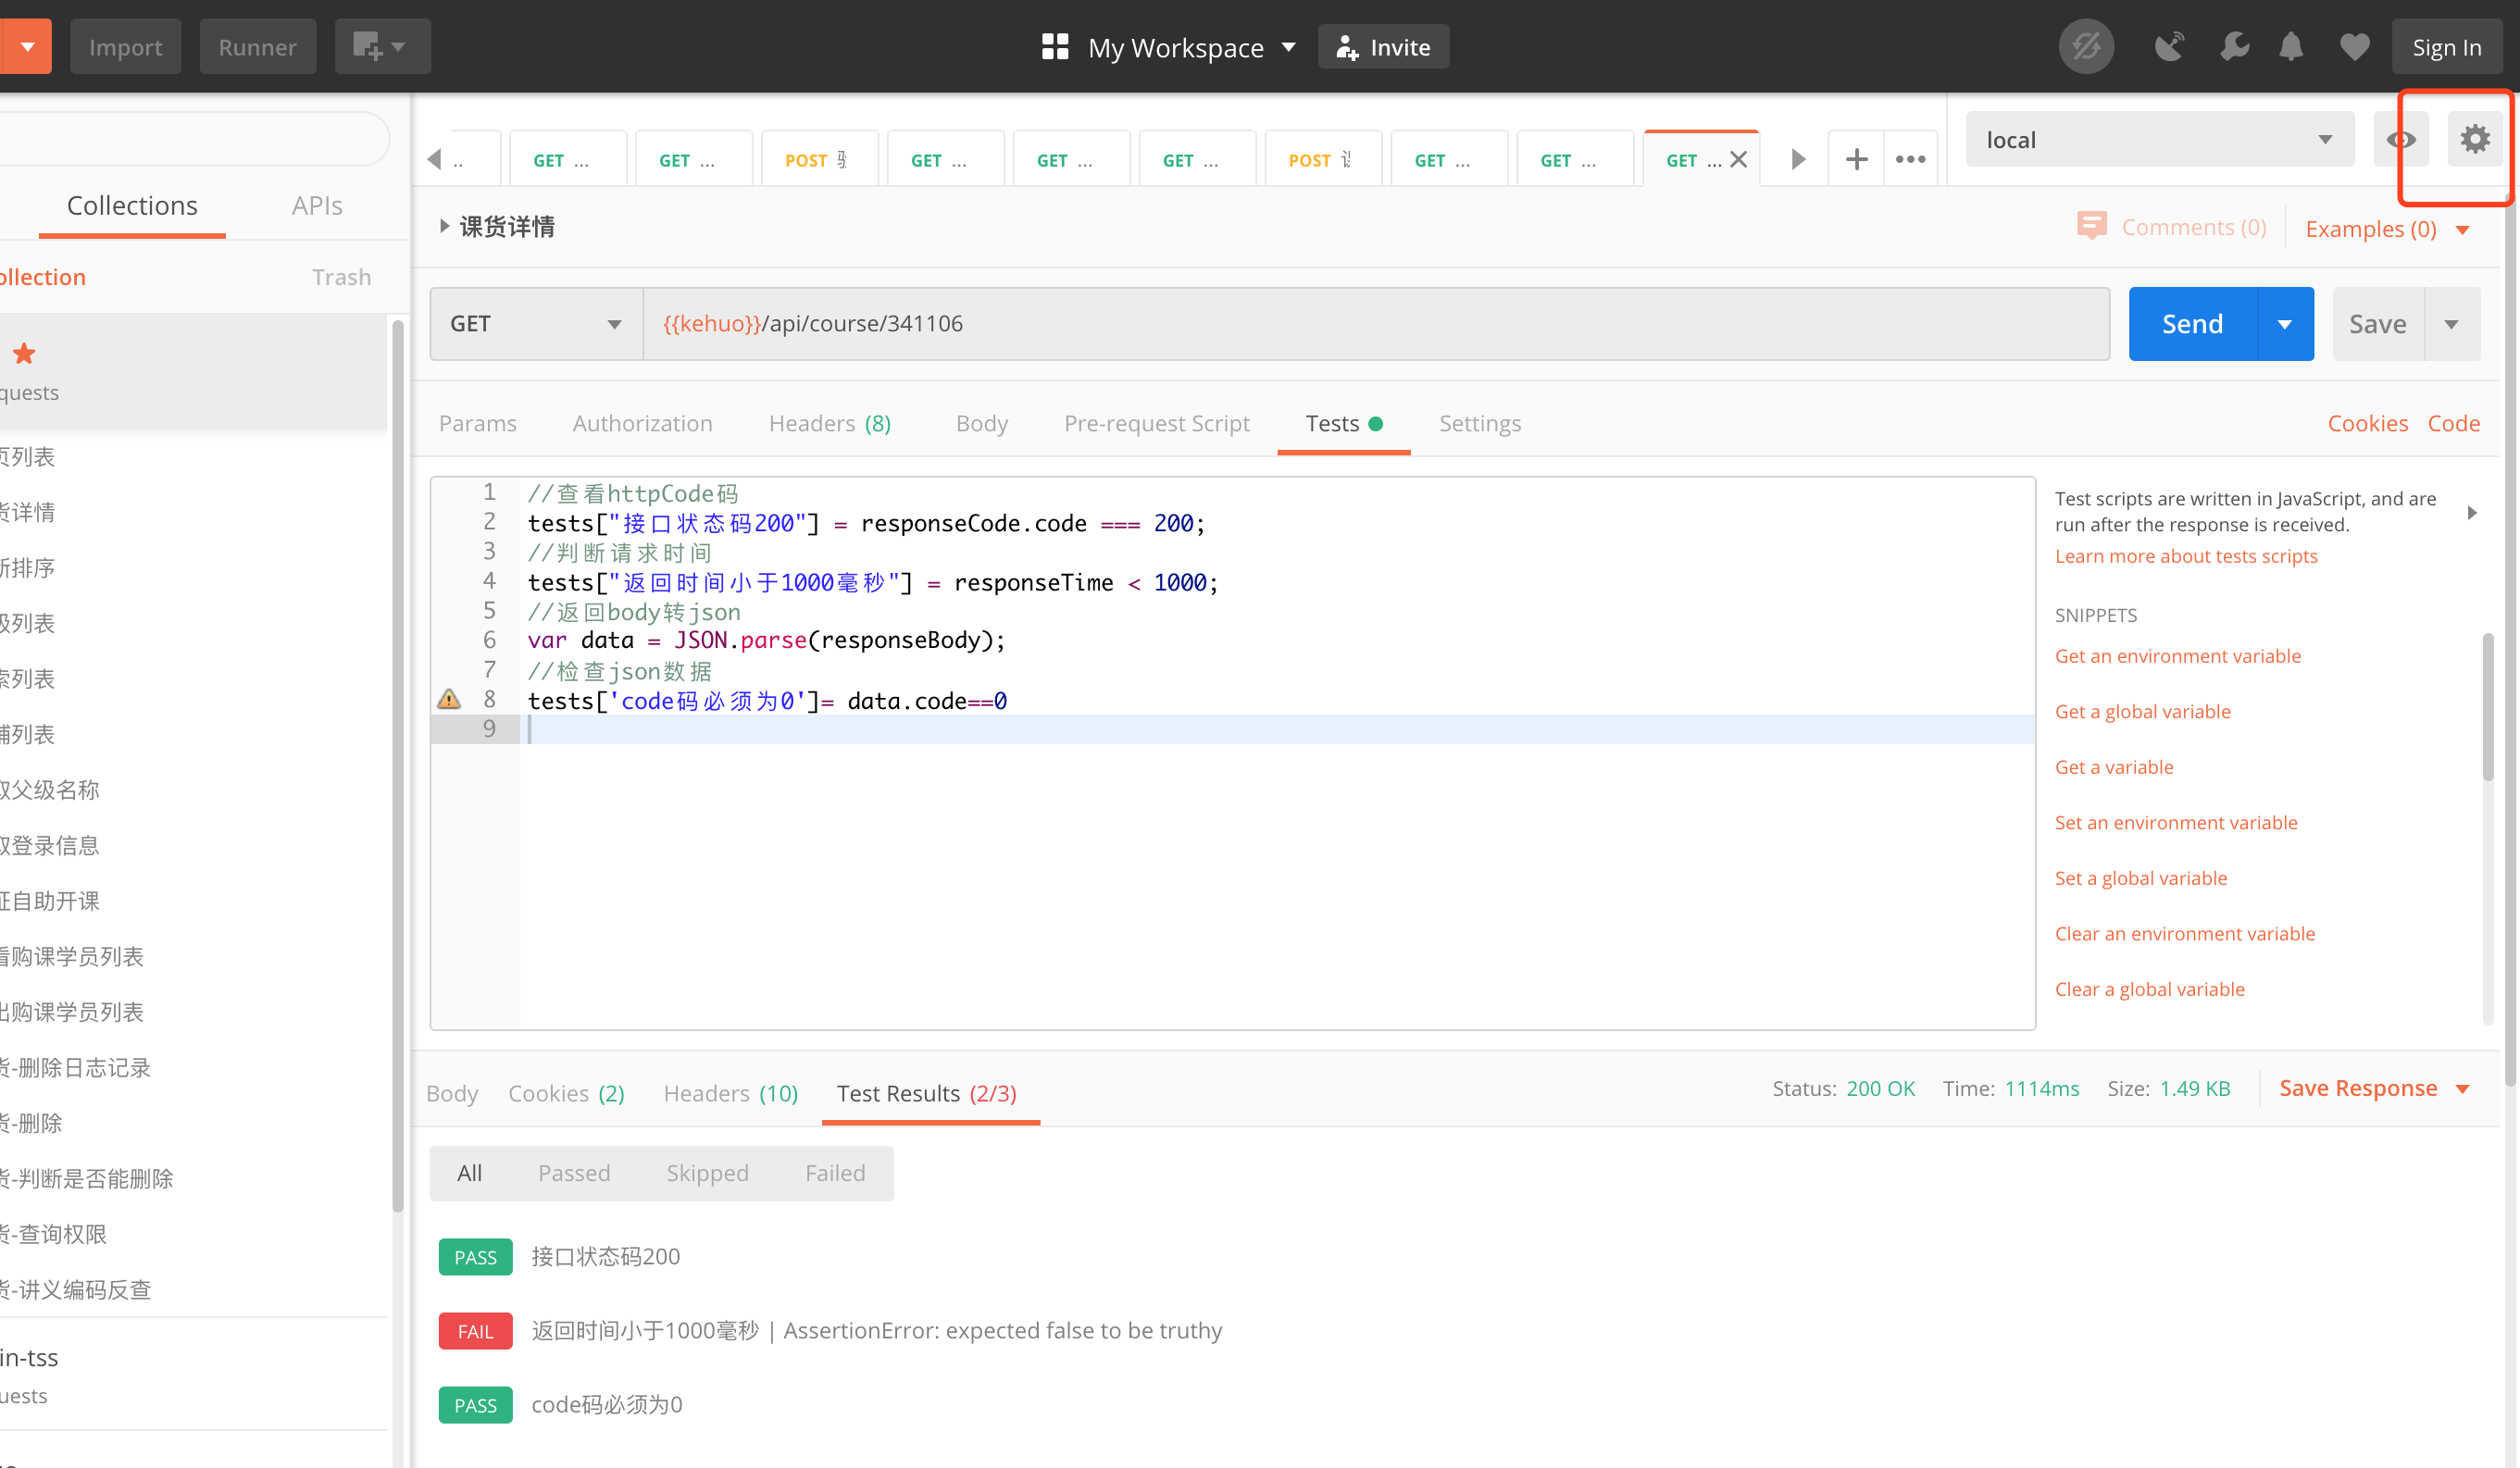Viewport: 2520px width, 1468px height.
Task: Click the Skipped filter toggle button
Action: click(x=706, y=1171)
